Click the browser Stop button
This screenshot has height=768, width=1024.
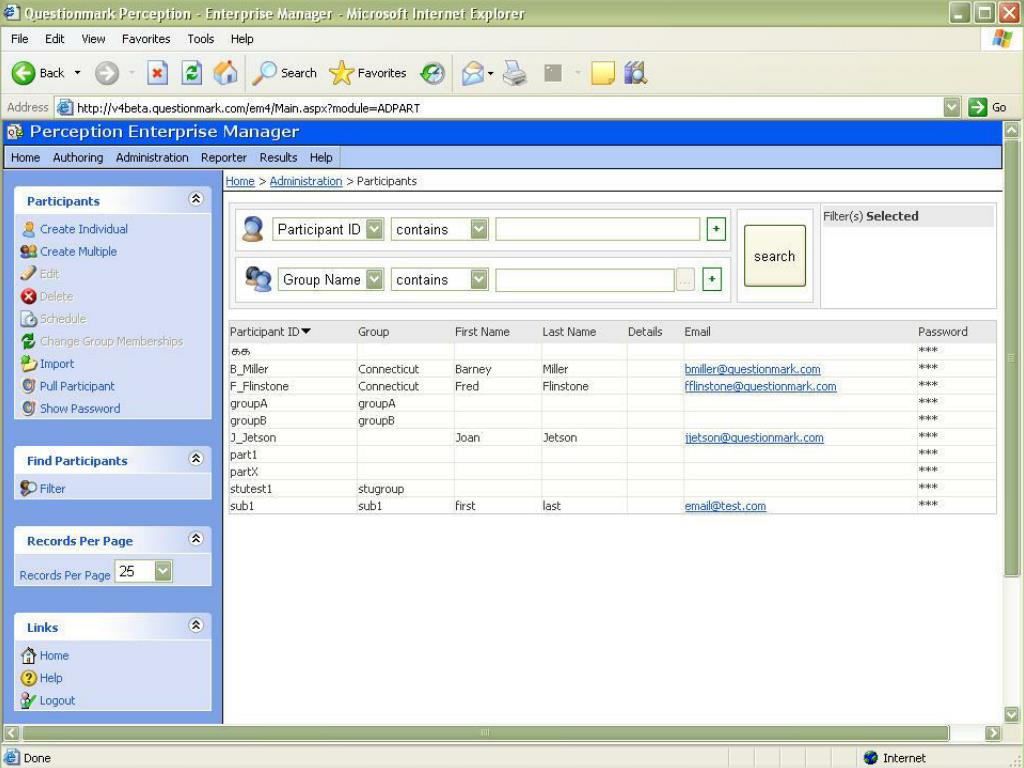click(x=157, y=73)
